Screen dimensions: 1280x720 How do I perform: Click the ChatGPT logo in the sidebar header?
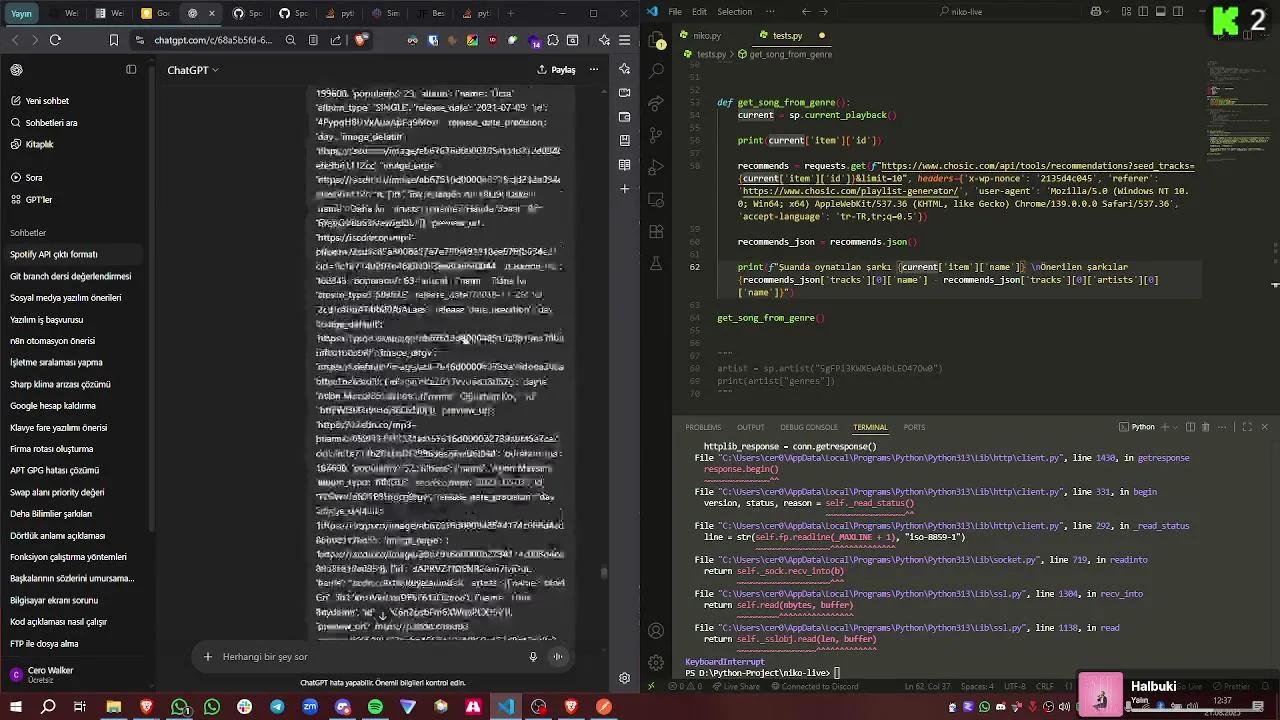[16, 70]
